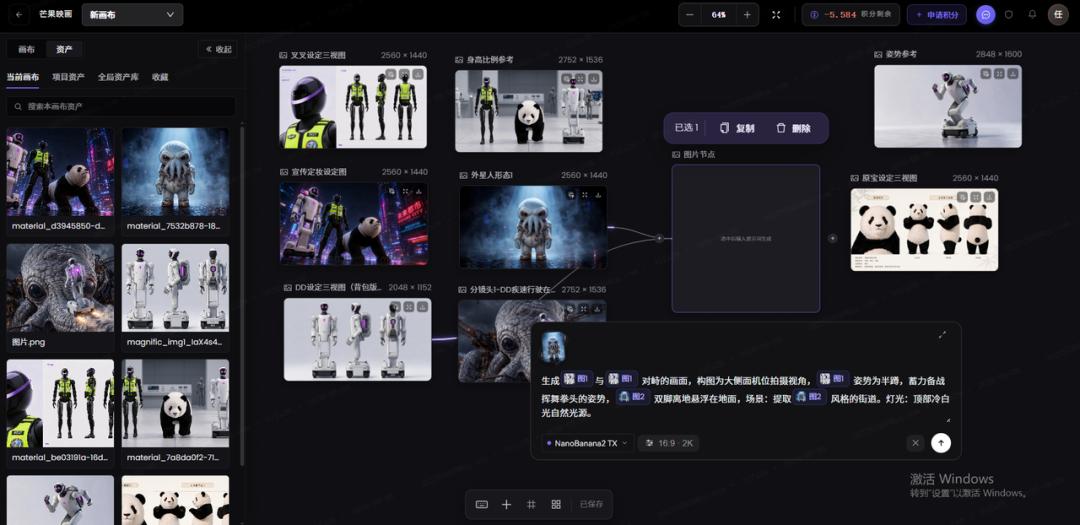Switch to the 项目资产 tab
This screenshot has height=525, width=1080.
(x=68, y=77)
